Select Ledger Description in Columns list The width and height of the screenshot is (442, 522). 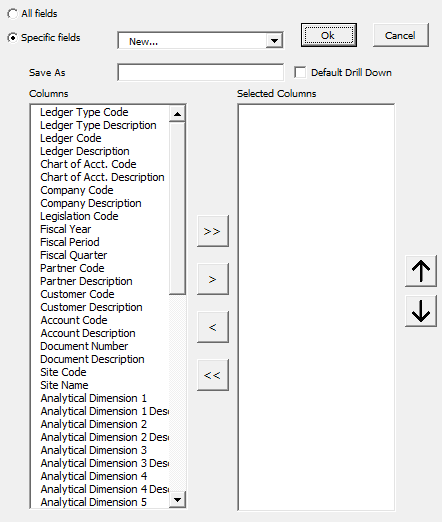tap(99, 151)
